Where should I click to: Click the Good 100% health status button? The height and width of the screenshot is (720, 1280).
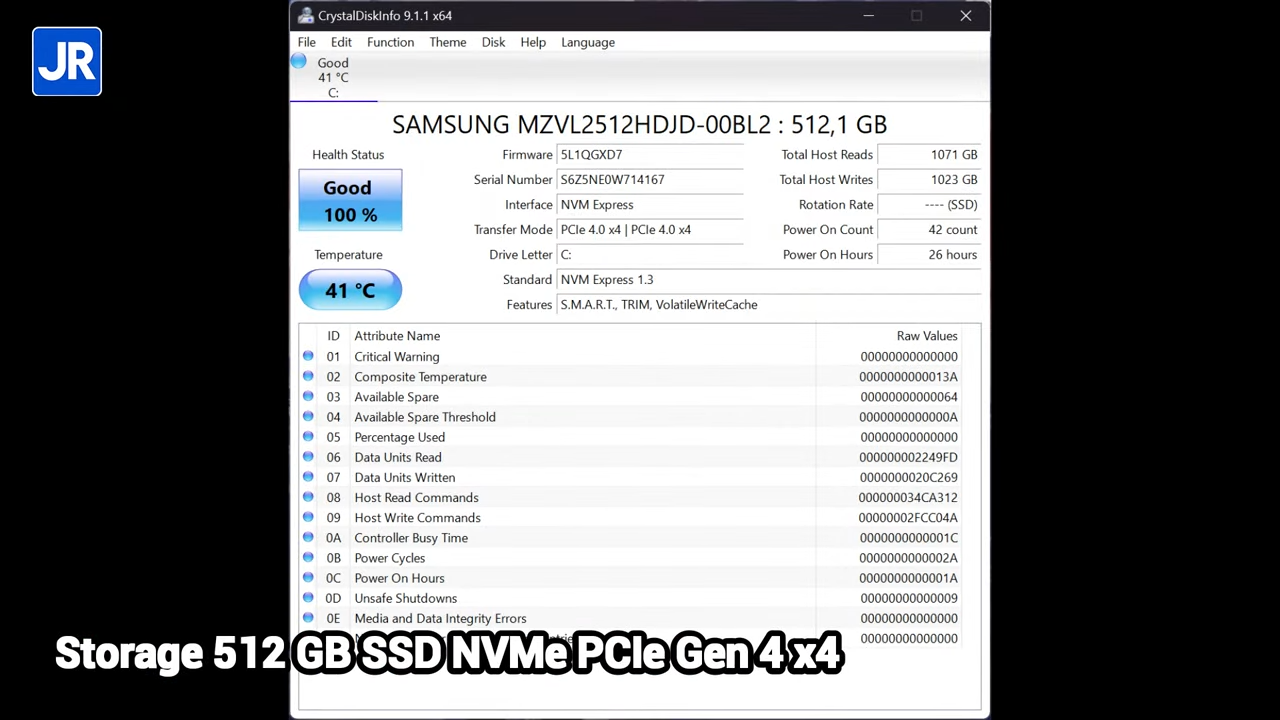(x=349, y=200)
